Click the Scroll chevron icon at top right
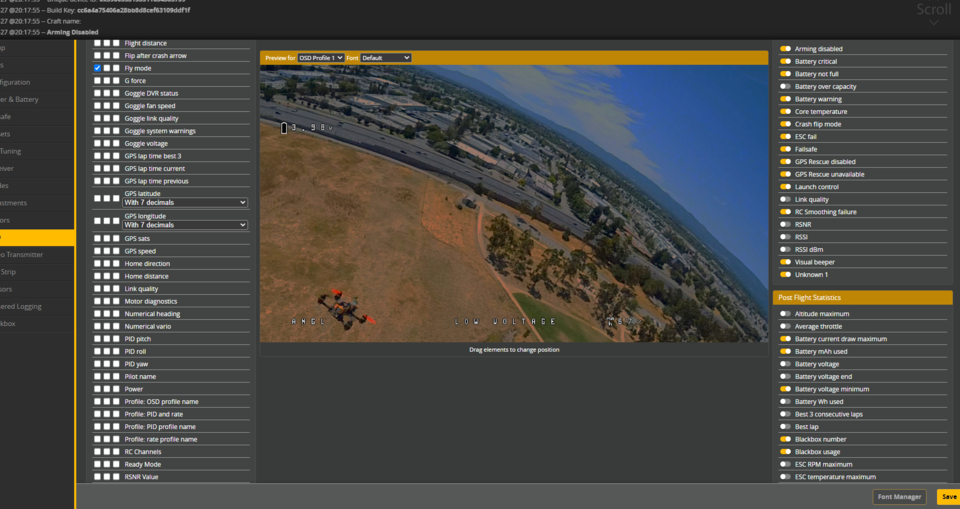This screenshot has height=509, width=960. [933, 24]
